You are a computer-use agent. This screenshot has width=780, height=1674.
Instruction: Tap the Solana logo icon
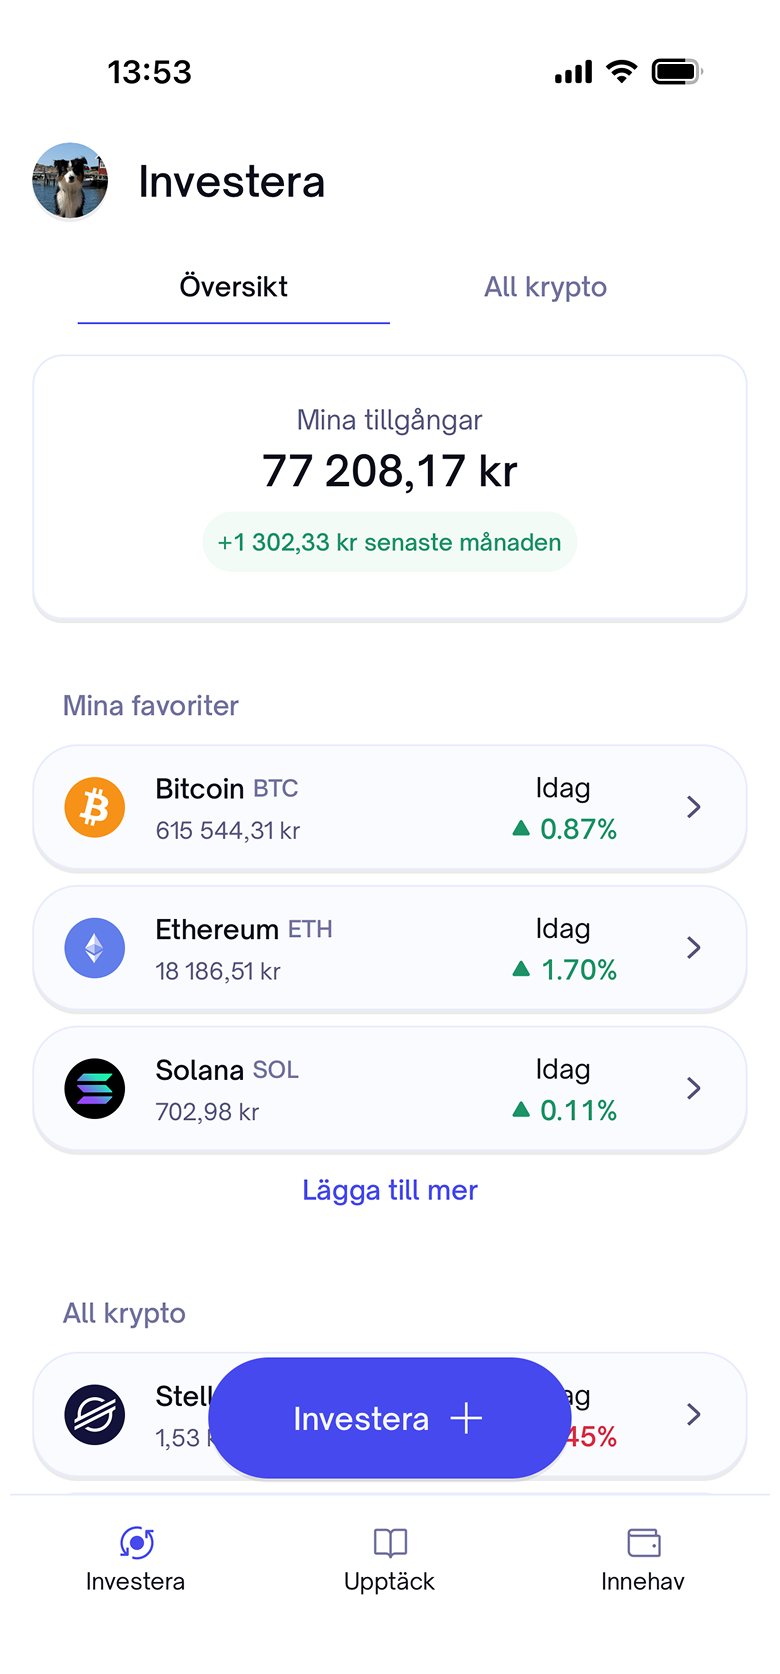(x=95, y=1088)
